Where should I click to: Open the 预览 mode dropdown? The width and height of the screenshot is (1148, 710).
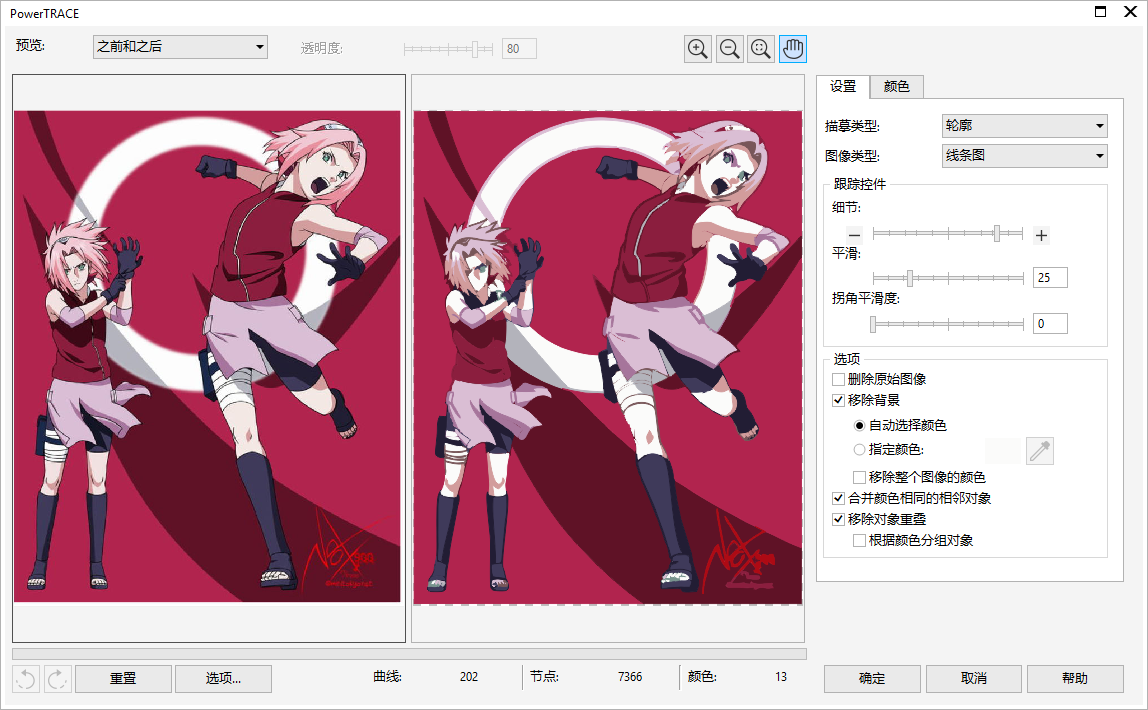pos(180,47)
